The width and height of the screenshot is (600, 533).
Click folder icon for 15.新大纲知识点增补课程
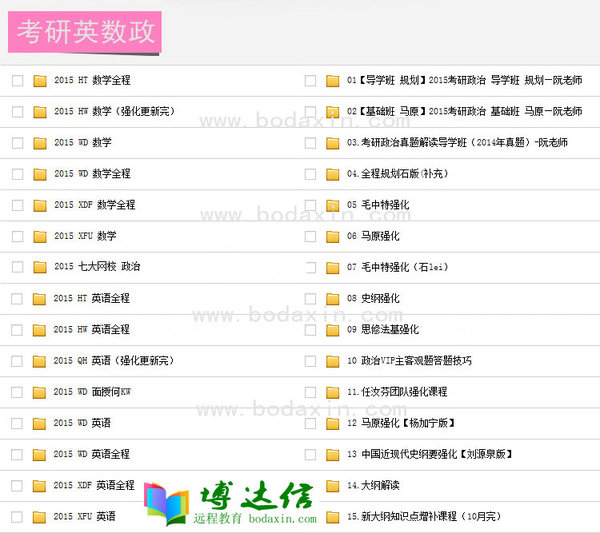(333, 517)
